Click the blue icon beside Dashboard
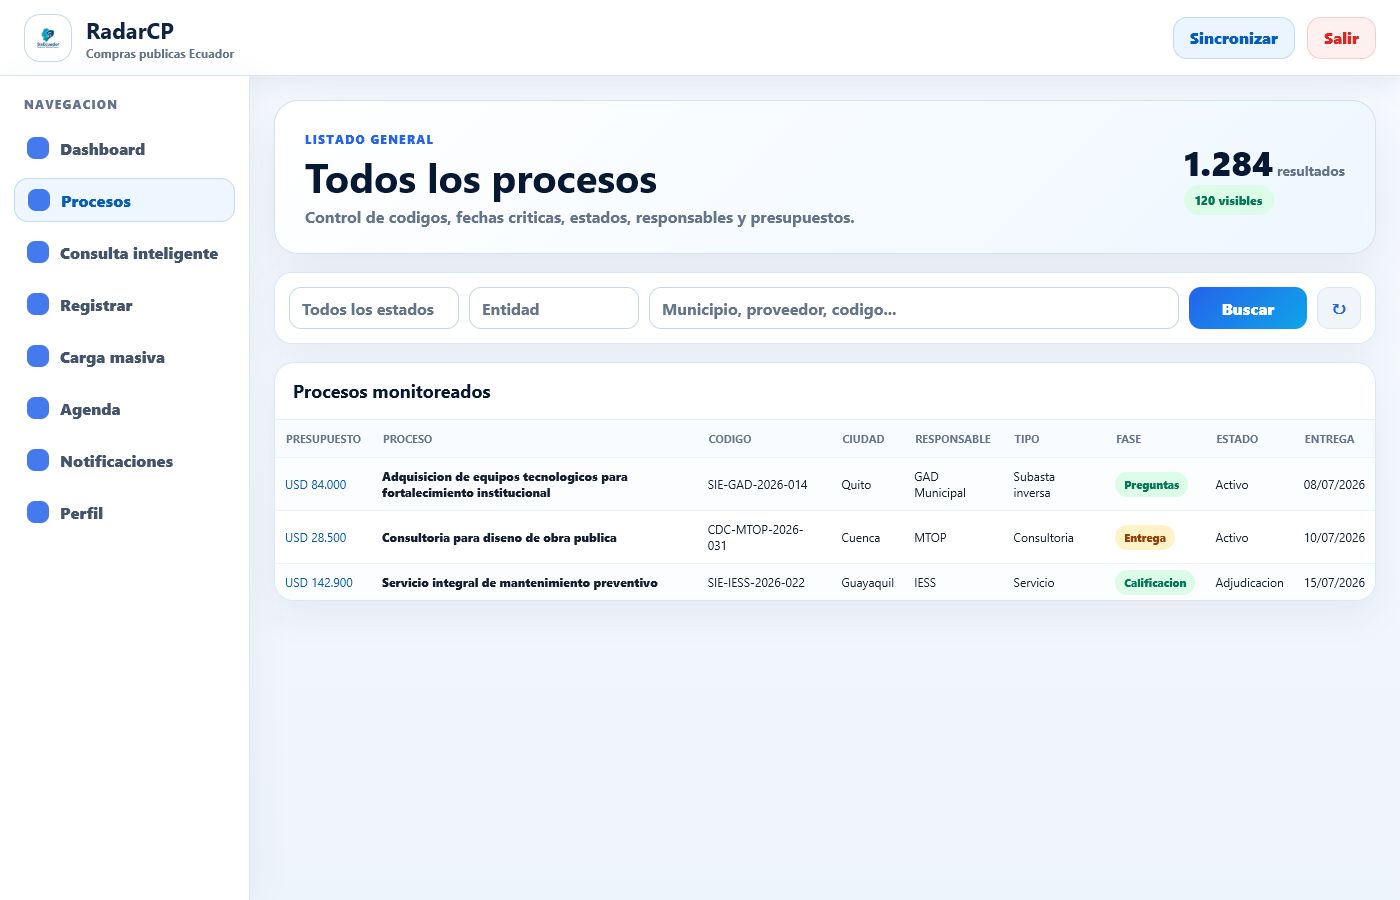Screen dimensions: 1400x900 pyautogui.click(x=38, y=148)
